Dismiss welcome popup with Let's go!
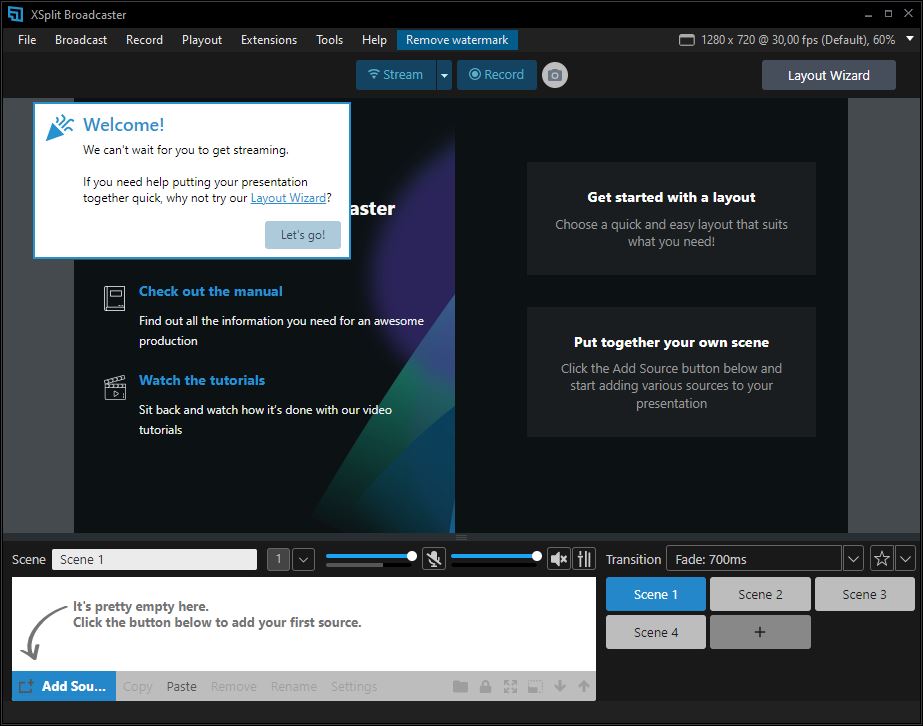 pos(303,235)
